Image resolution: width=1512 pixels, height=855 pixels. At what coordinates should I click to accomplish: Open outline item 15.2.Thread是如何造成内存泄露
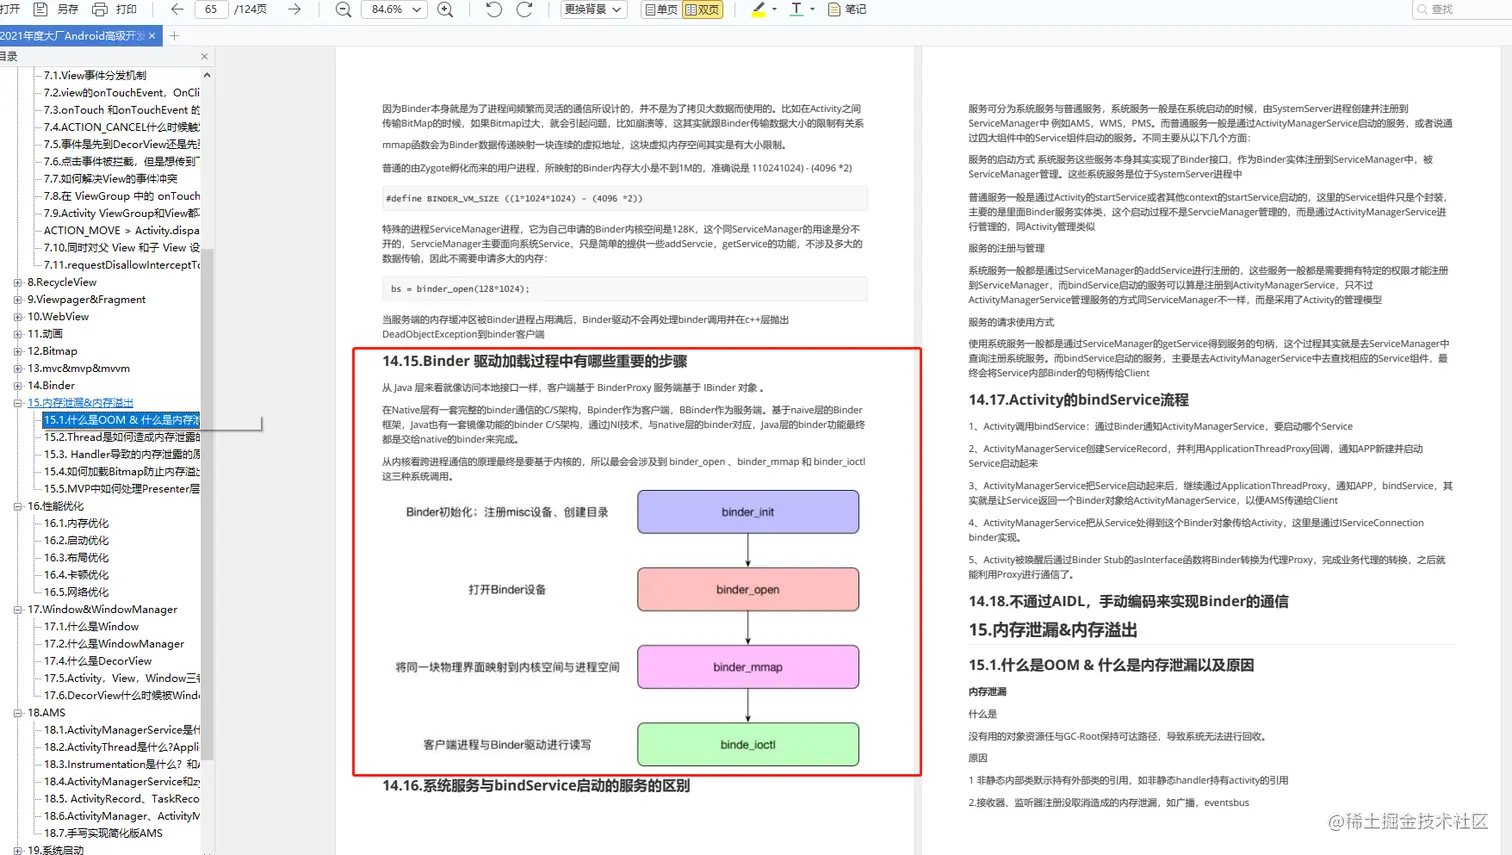[x=121, y=437]
